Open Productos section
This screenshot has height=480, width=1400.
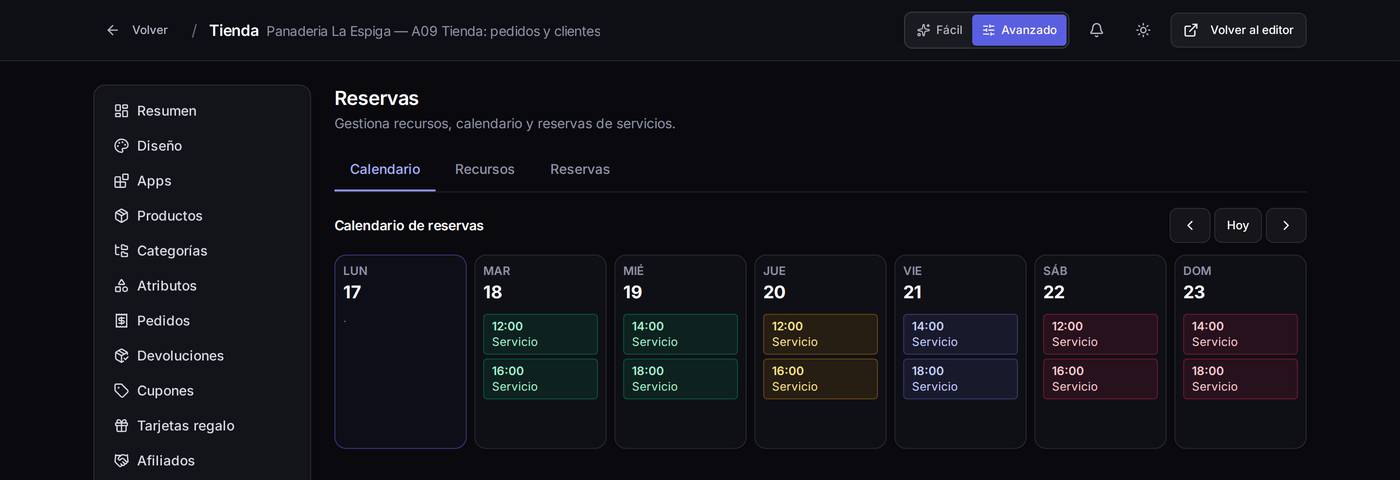[202, 216]
